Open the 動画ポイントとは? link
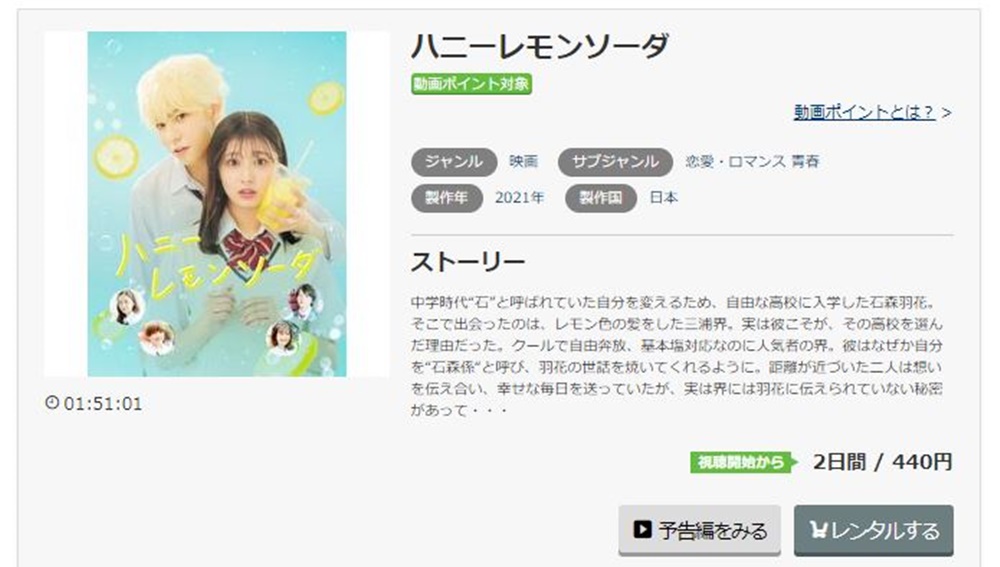This screenshot has height=567, width=1000. click(x=864, y=112)
